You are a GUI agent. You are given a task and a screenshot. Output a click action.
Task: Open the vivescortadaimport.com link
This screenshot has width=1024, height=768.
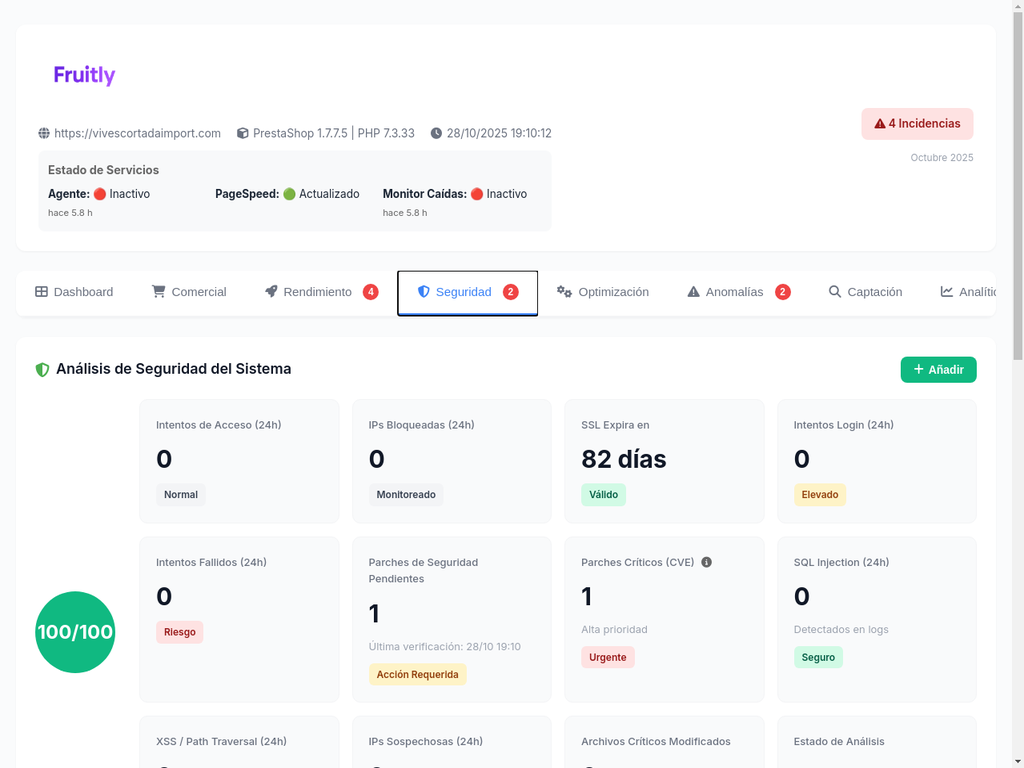tap(137, 132)
